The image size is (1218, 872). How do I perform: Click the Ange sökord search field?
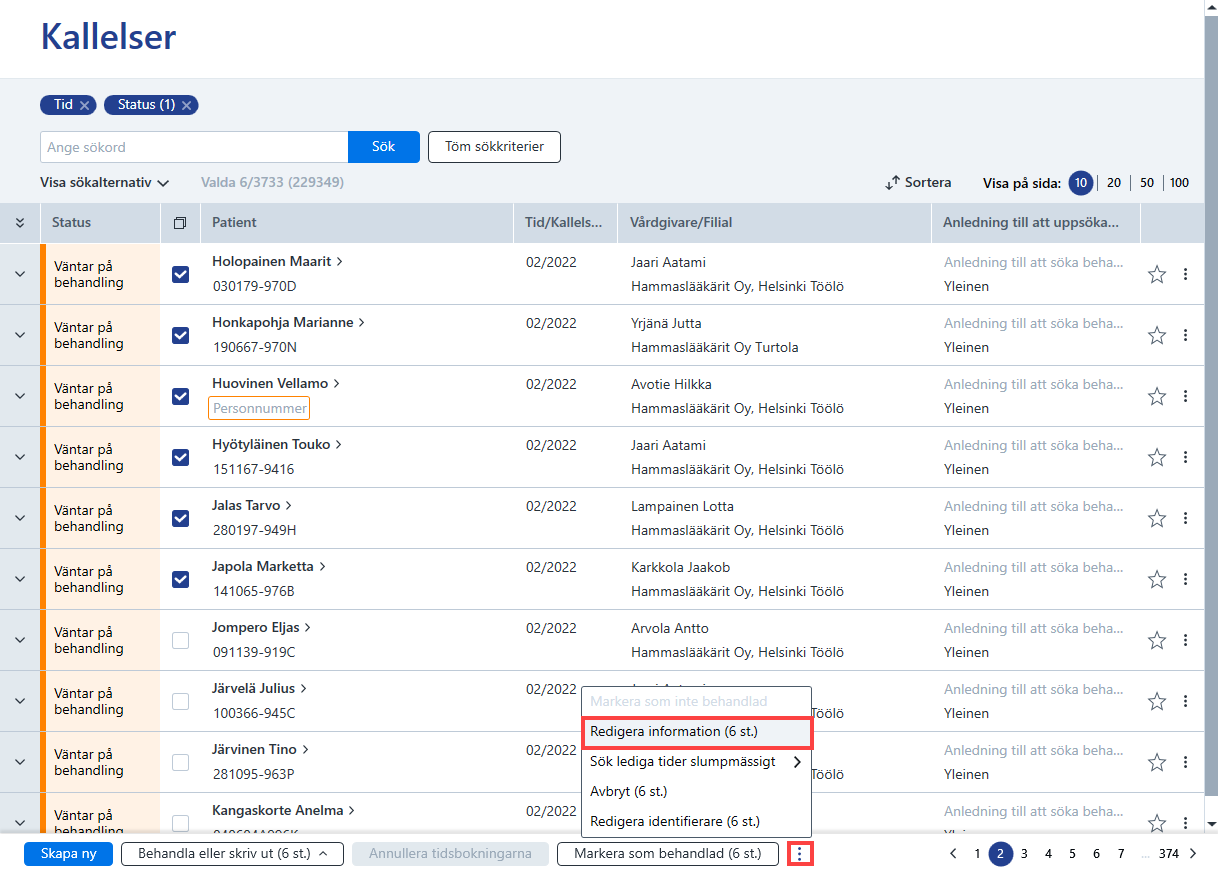click(x=194, y=147)
